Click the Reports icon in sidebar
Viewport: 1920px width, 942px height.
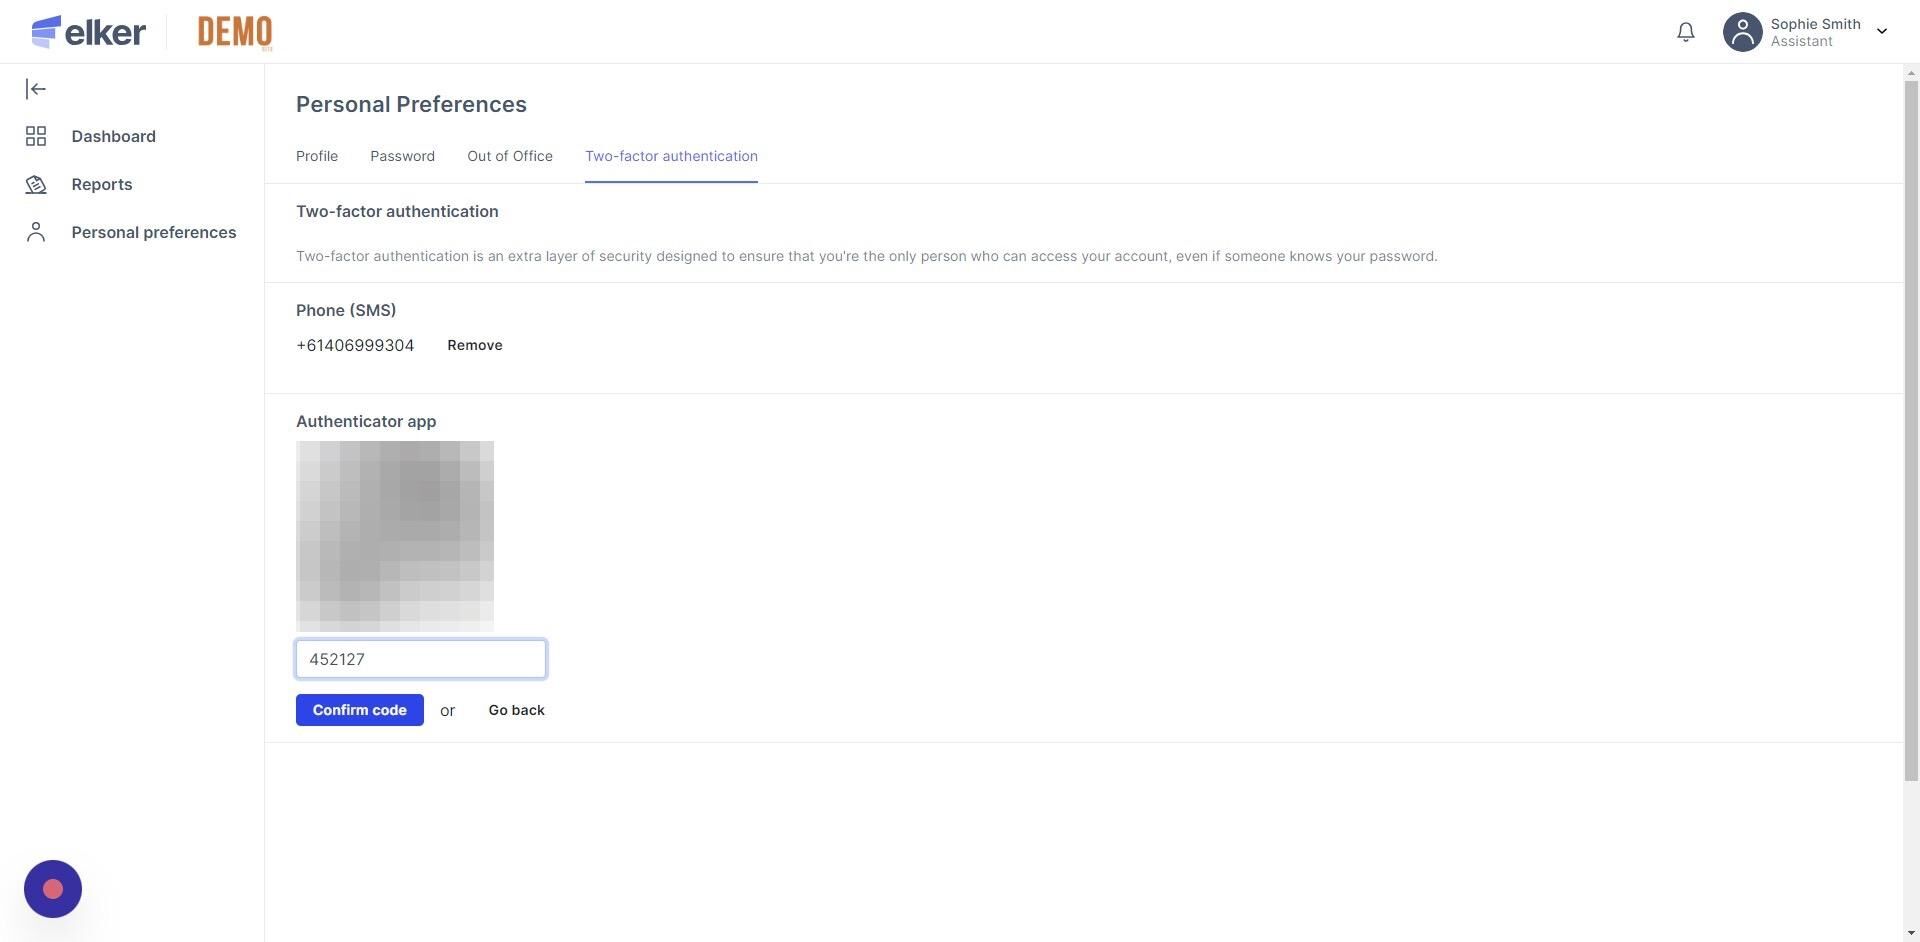tap(36, 184)
